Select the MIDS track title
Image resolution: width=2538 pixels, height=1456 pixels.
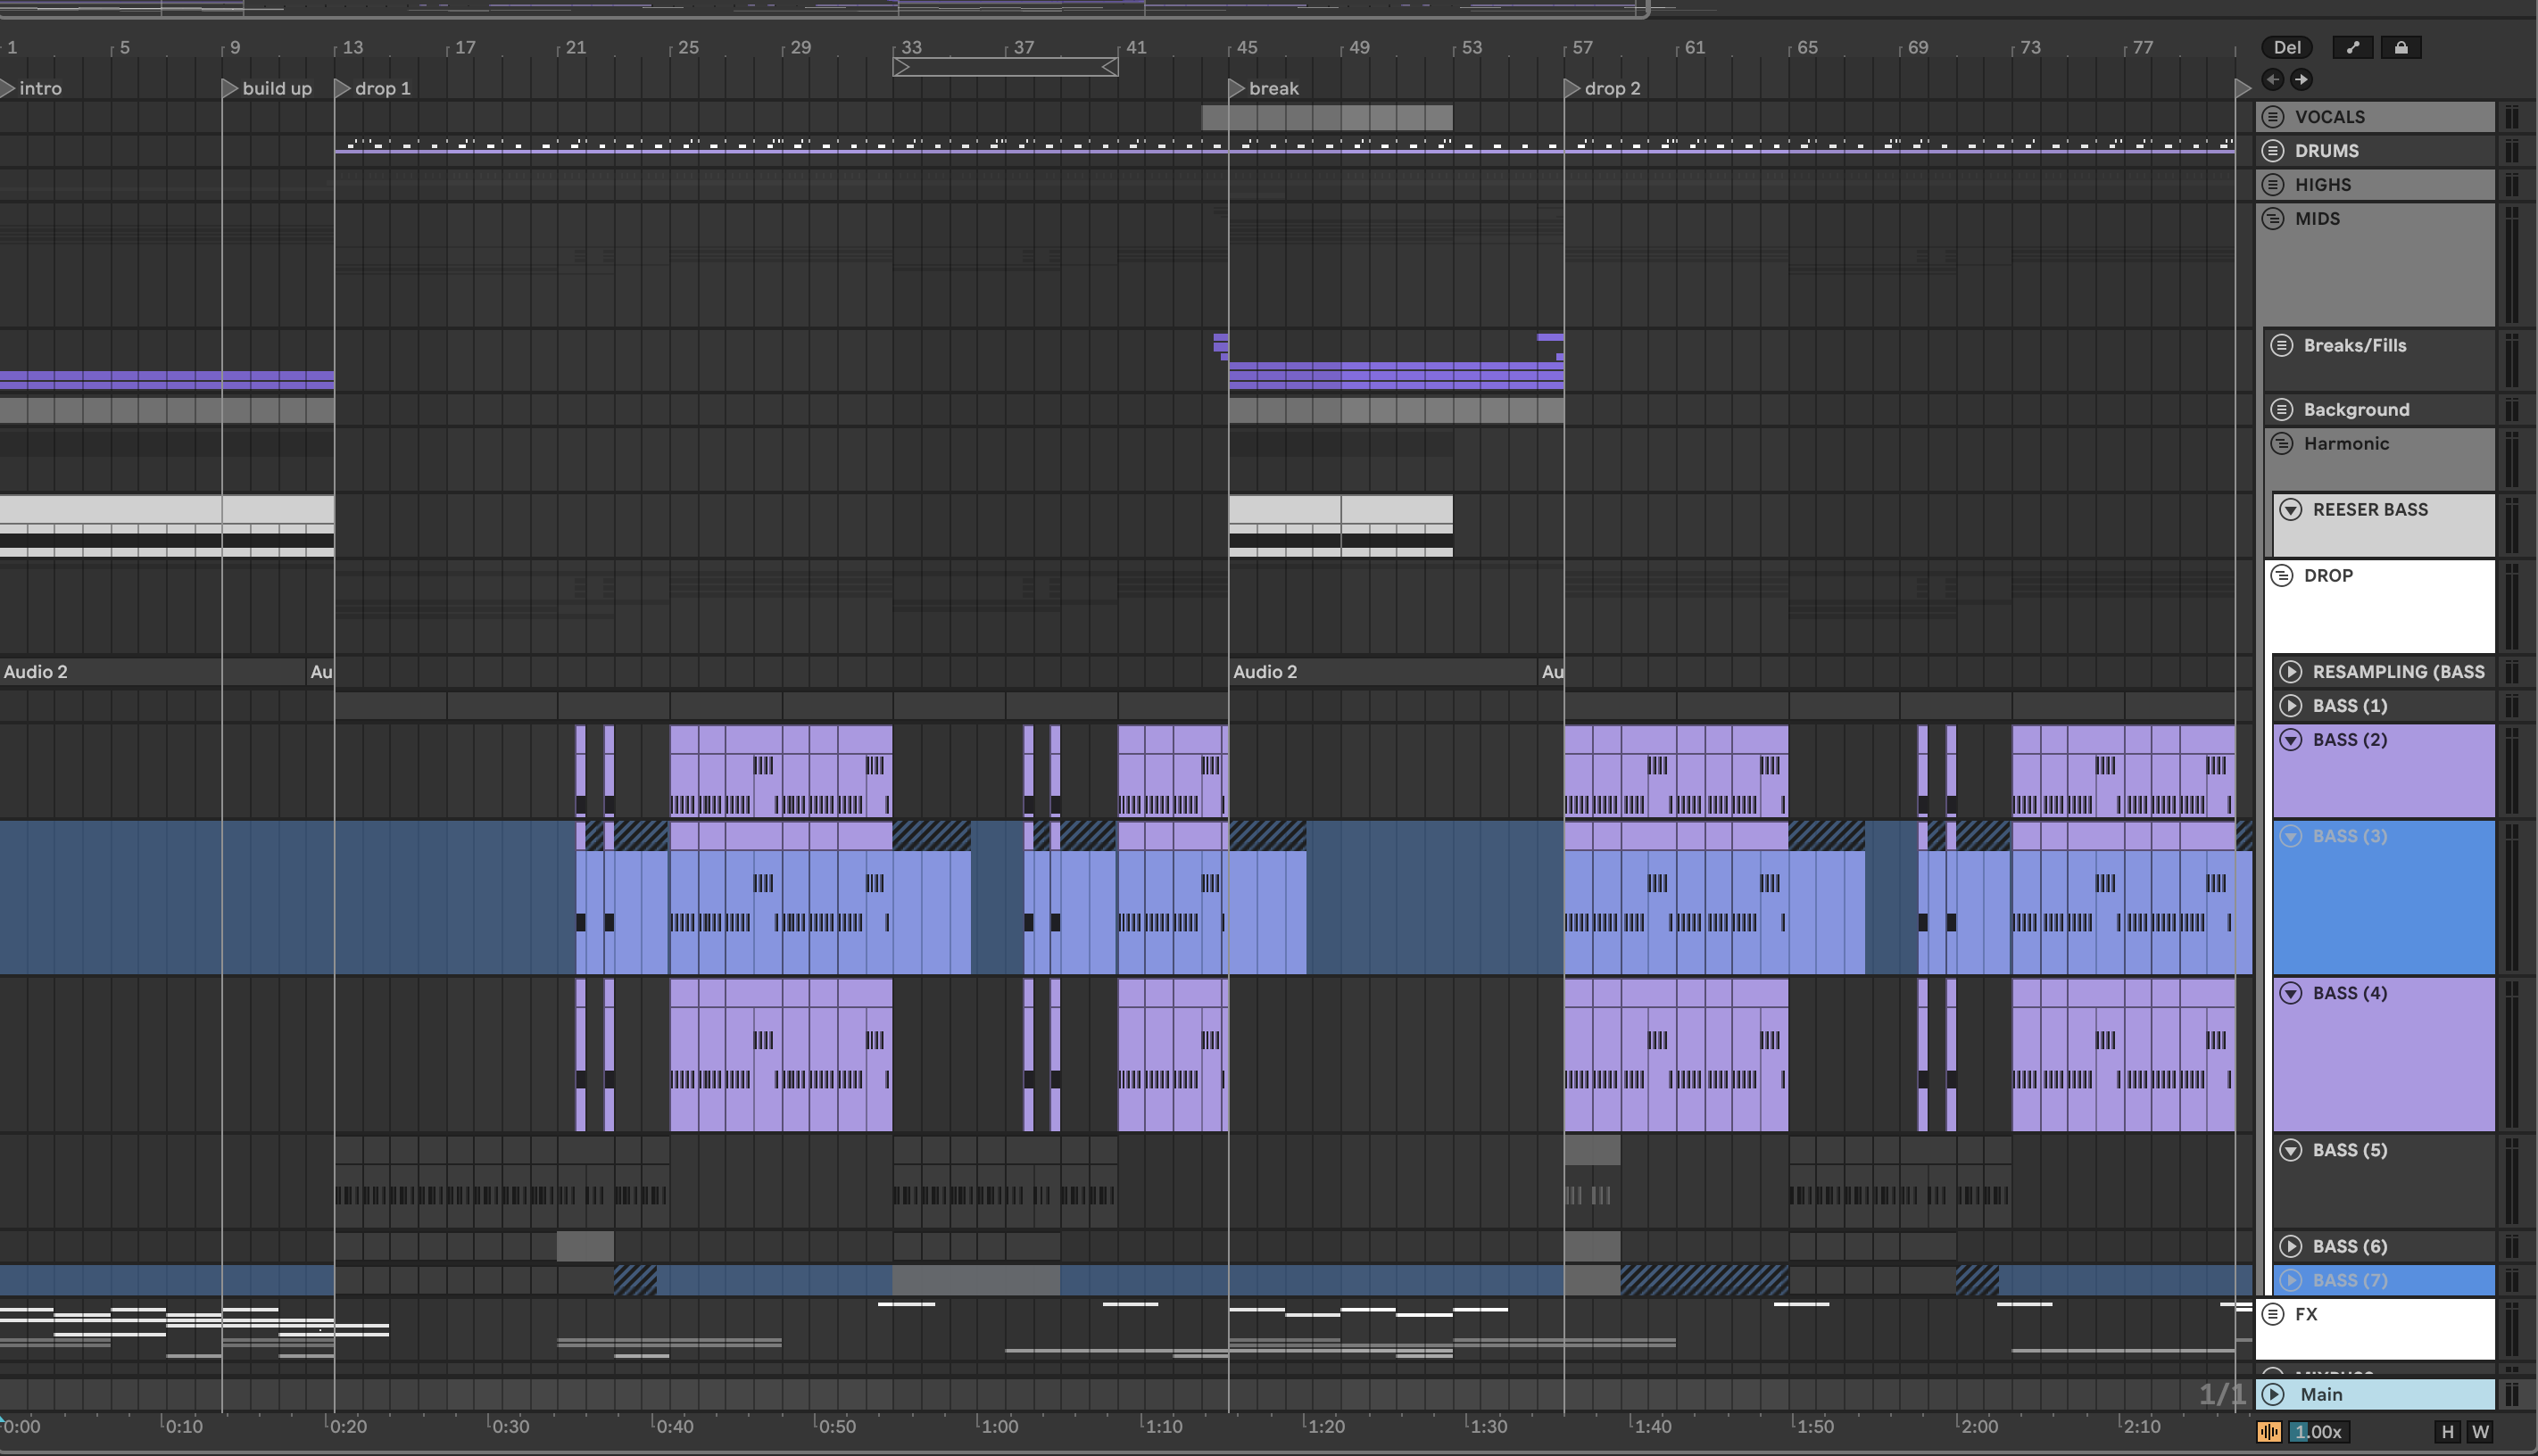[2317, 219]
